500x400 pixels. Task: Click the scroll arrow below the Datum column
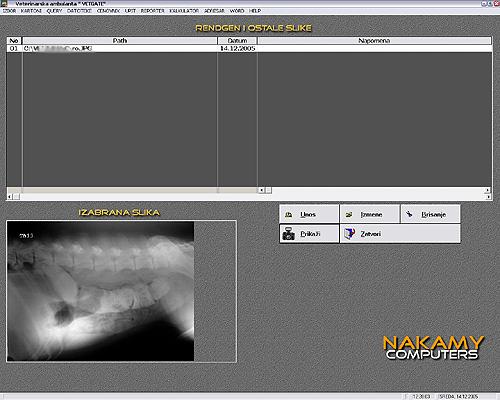pos(262,190)
